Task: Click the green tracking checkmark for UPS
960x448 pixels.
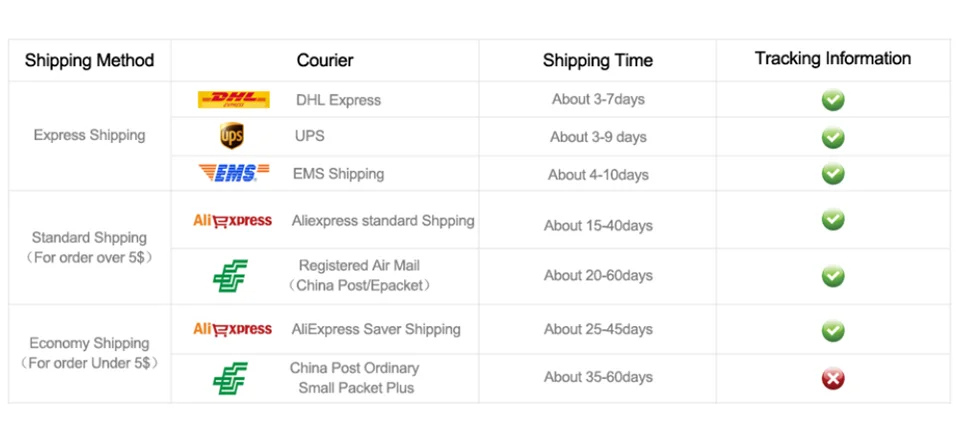Action: (x=833, y=137)
